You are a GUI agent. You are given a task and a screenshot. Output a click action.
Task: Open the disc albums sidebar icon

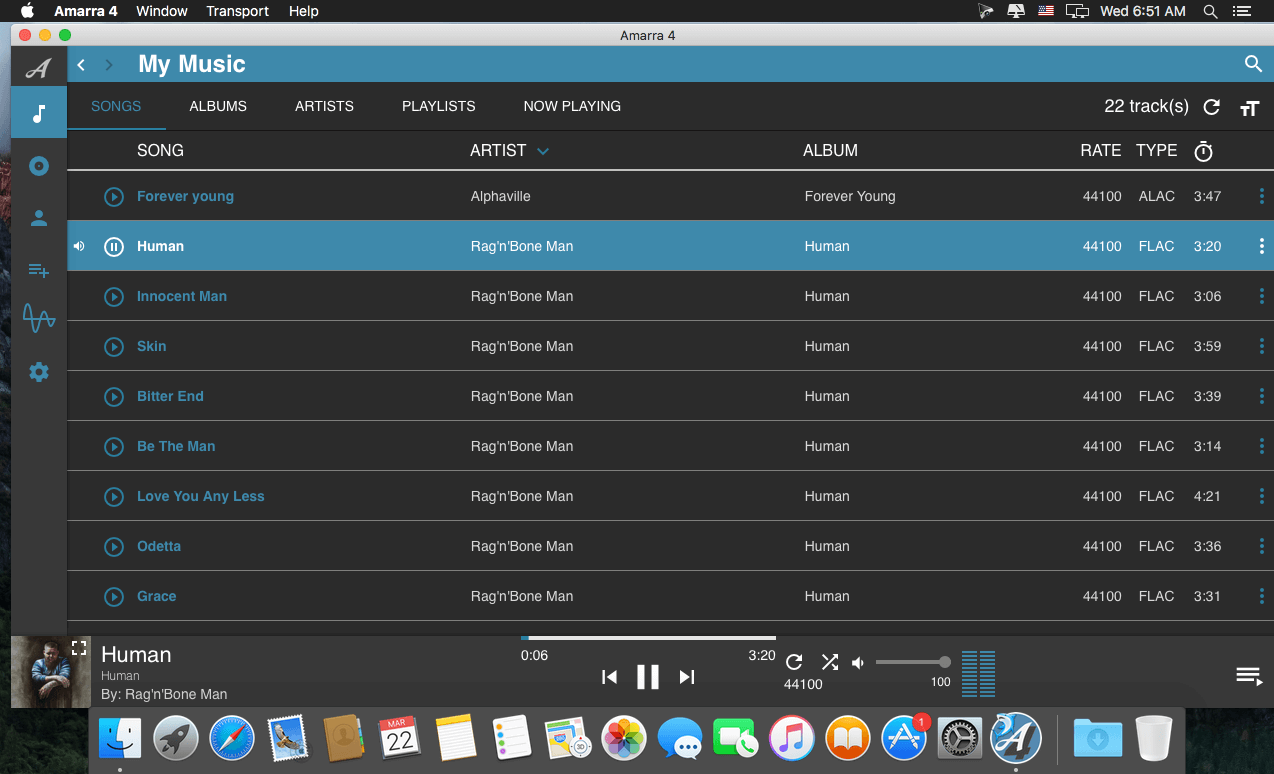click(39, 166)
